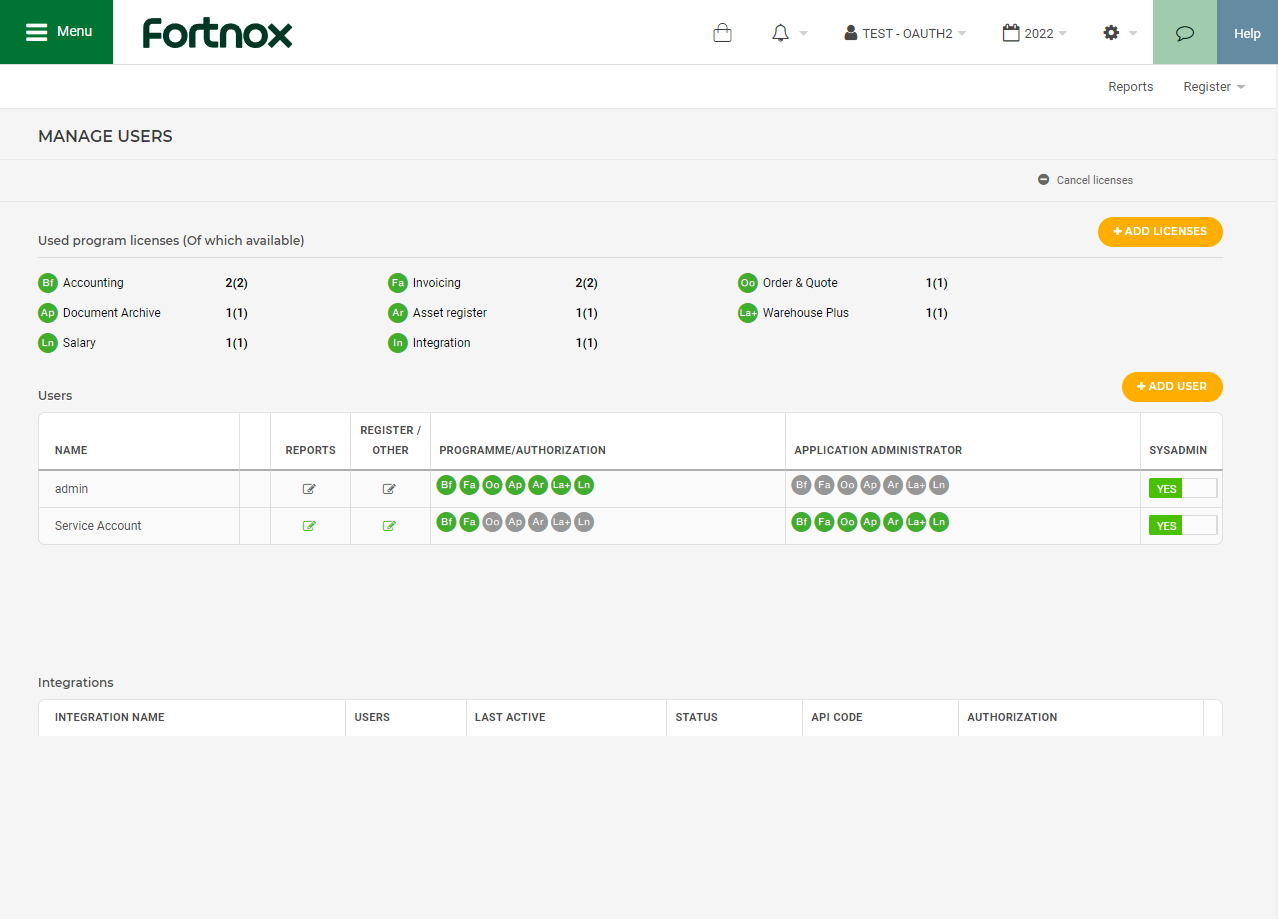Click admin's Oo programme authorization badge
Screen dimensions: 1278x919
click(492, 485)
